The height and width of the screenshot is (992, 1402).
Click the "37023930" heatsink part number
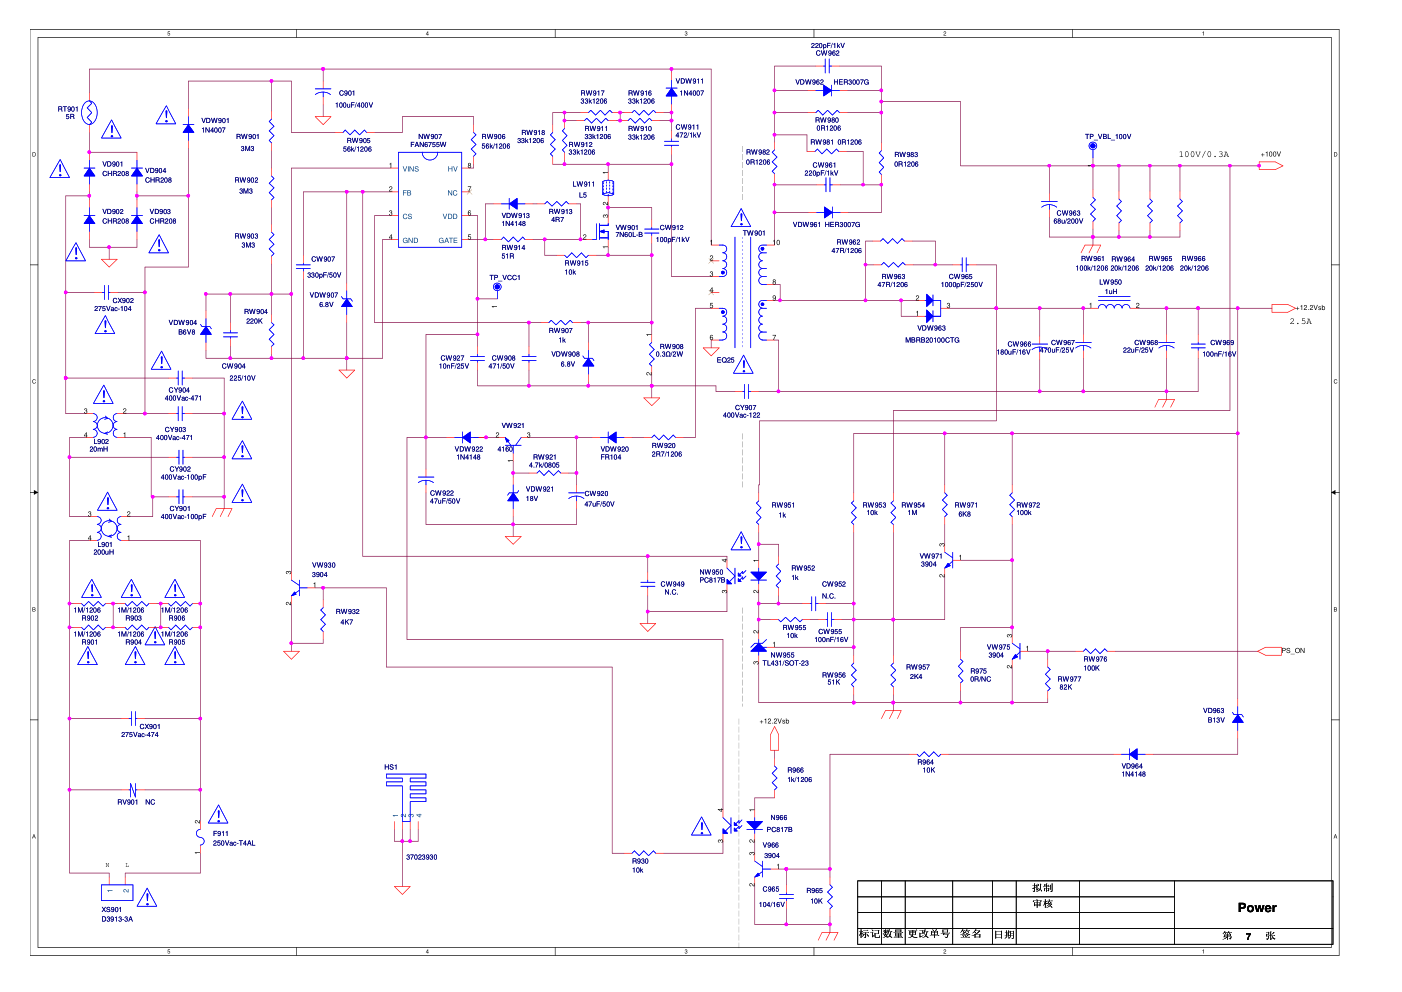pyautogui.click(x=421, y=857)
